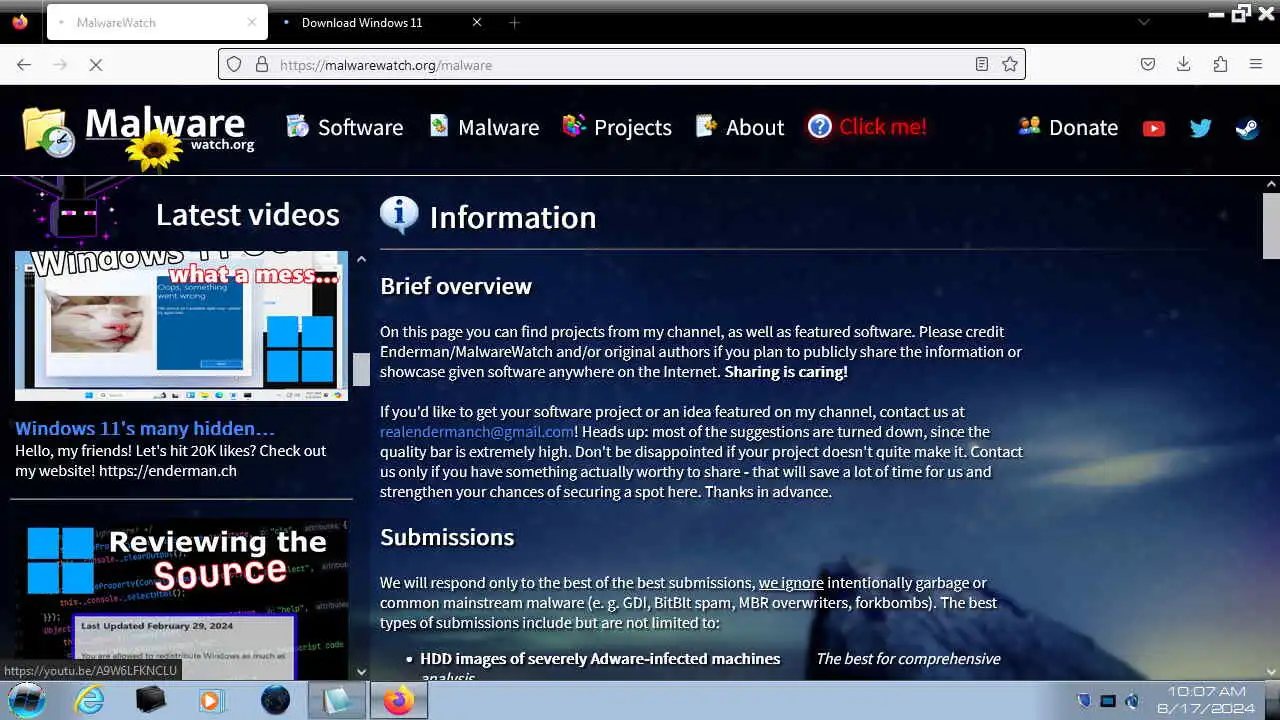
Task: Open the black box taskbar application
Action: 151,700
